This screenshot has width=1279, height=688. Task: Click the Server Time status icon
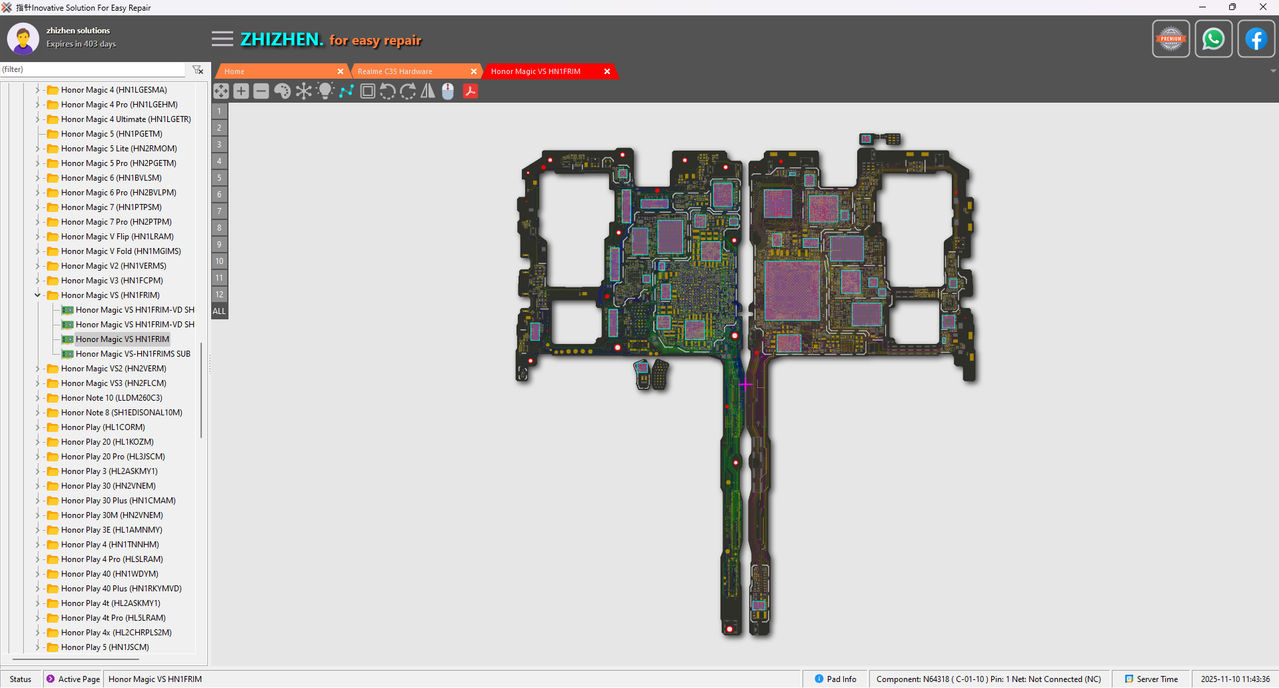[1128, 679]
